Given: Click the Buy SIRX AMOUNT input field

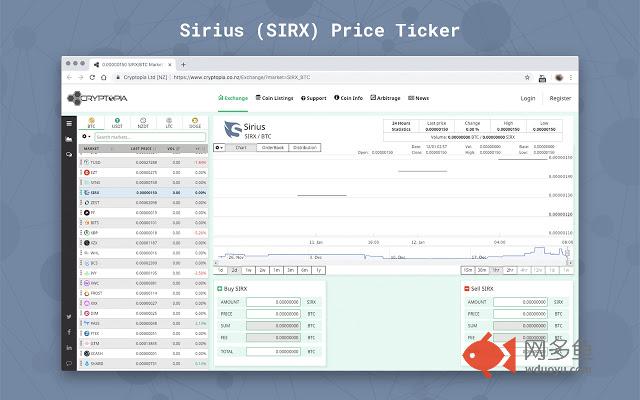Looking at the screenshot, I should tap(273, 302).
